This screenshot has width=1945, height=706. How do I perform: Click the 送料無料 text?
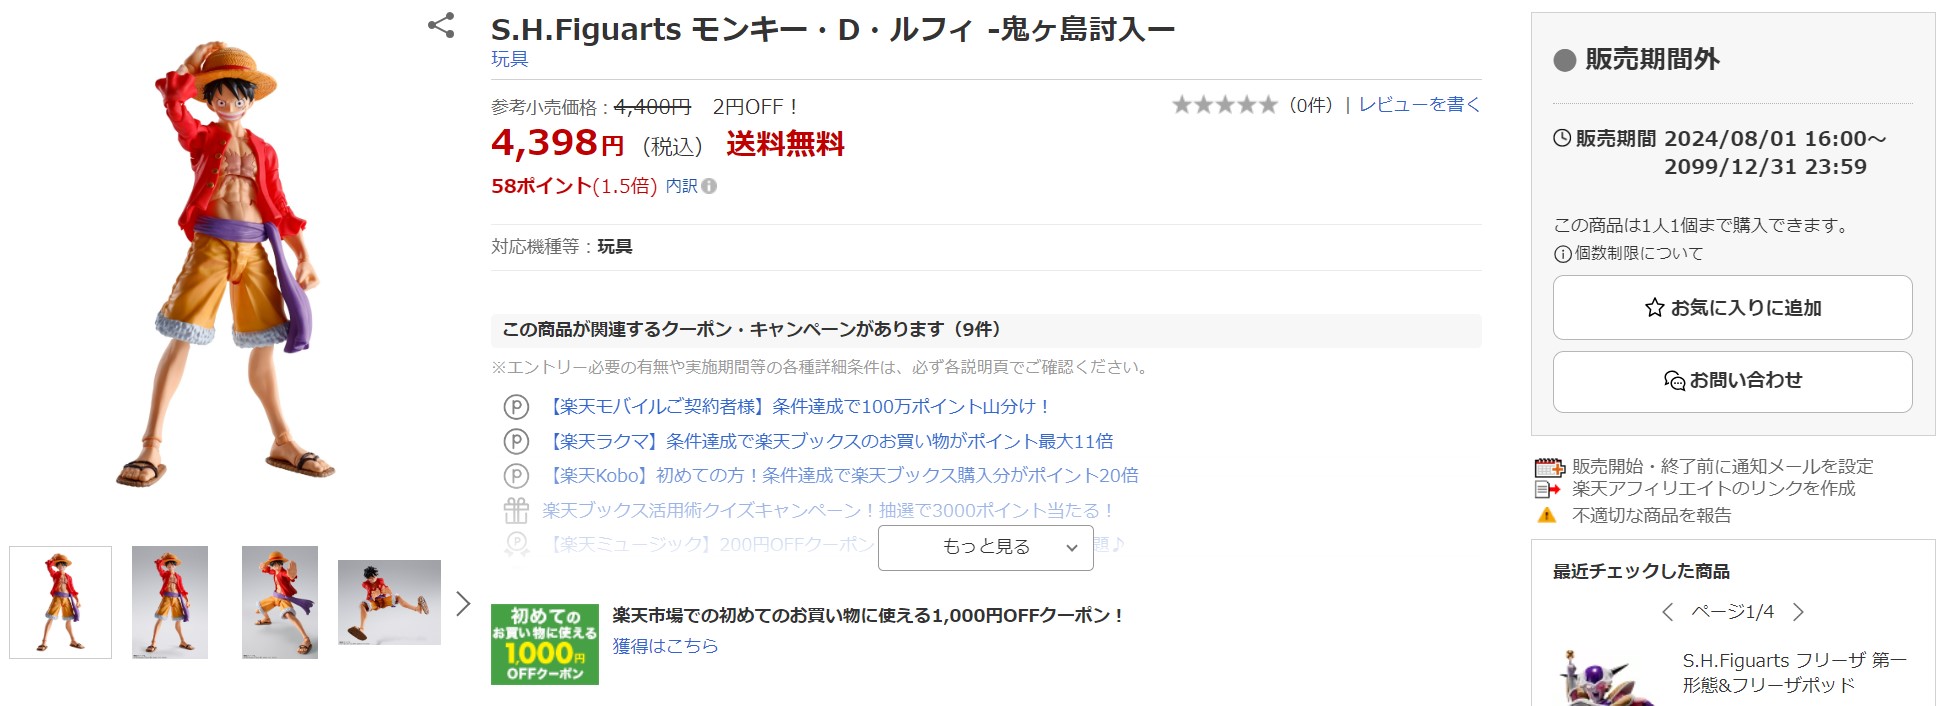coord(786,145)
